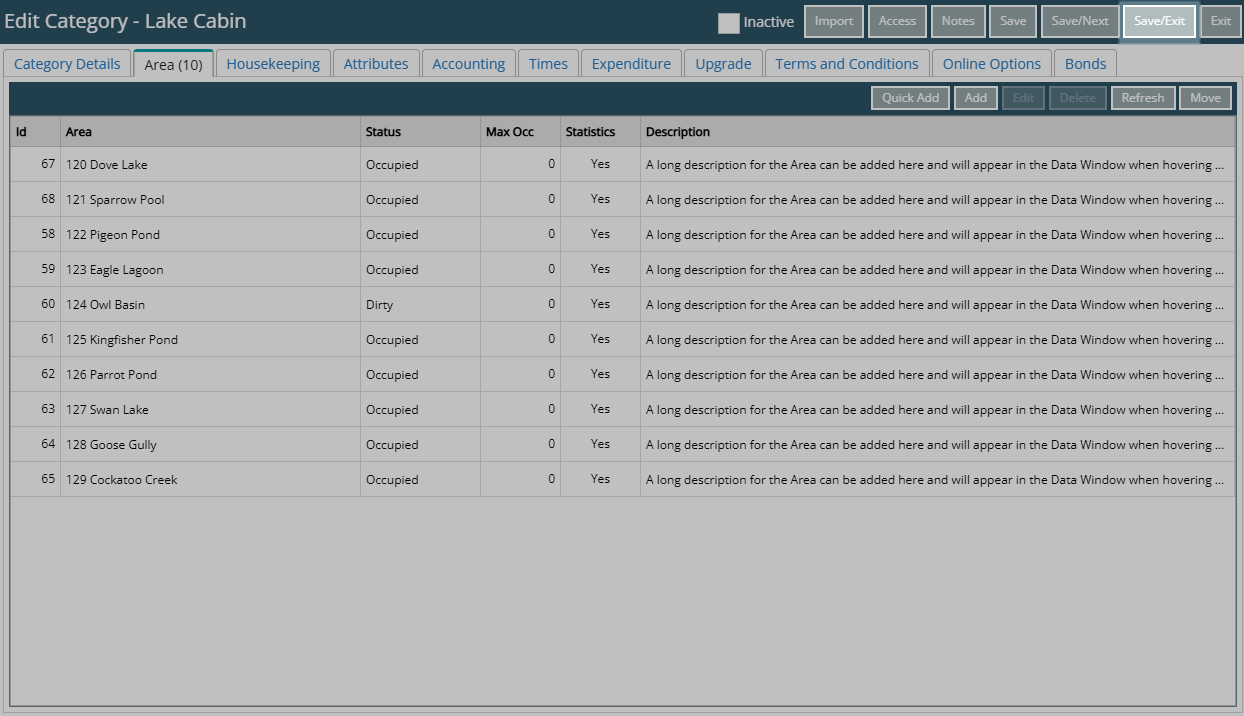Click the Save button

click(1013, 21)
